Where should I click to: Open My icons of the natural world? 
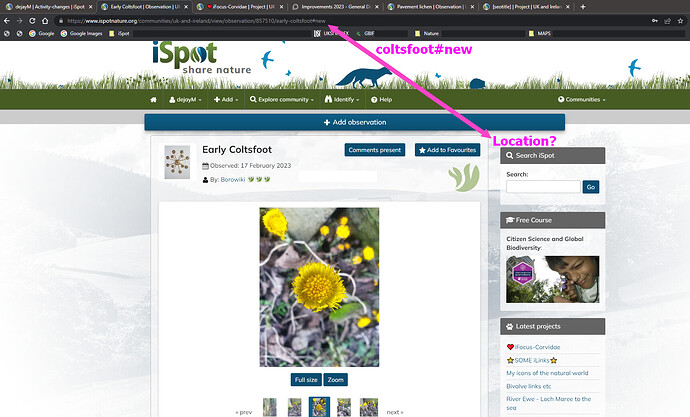[547, 373]
